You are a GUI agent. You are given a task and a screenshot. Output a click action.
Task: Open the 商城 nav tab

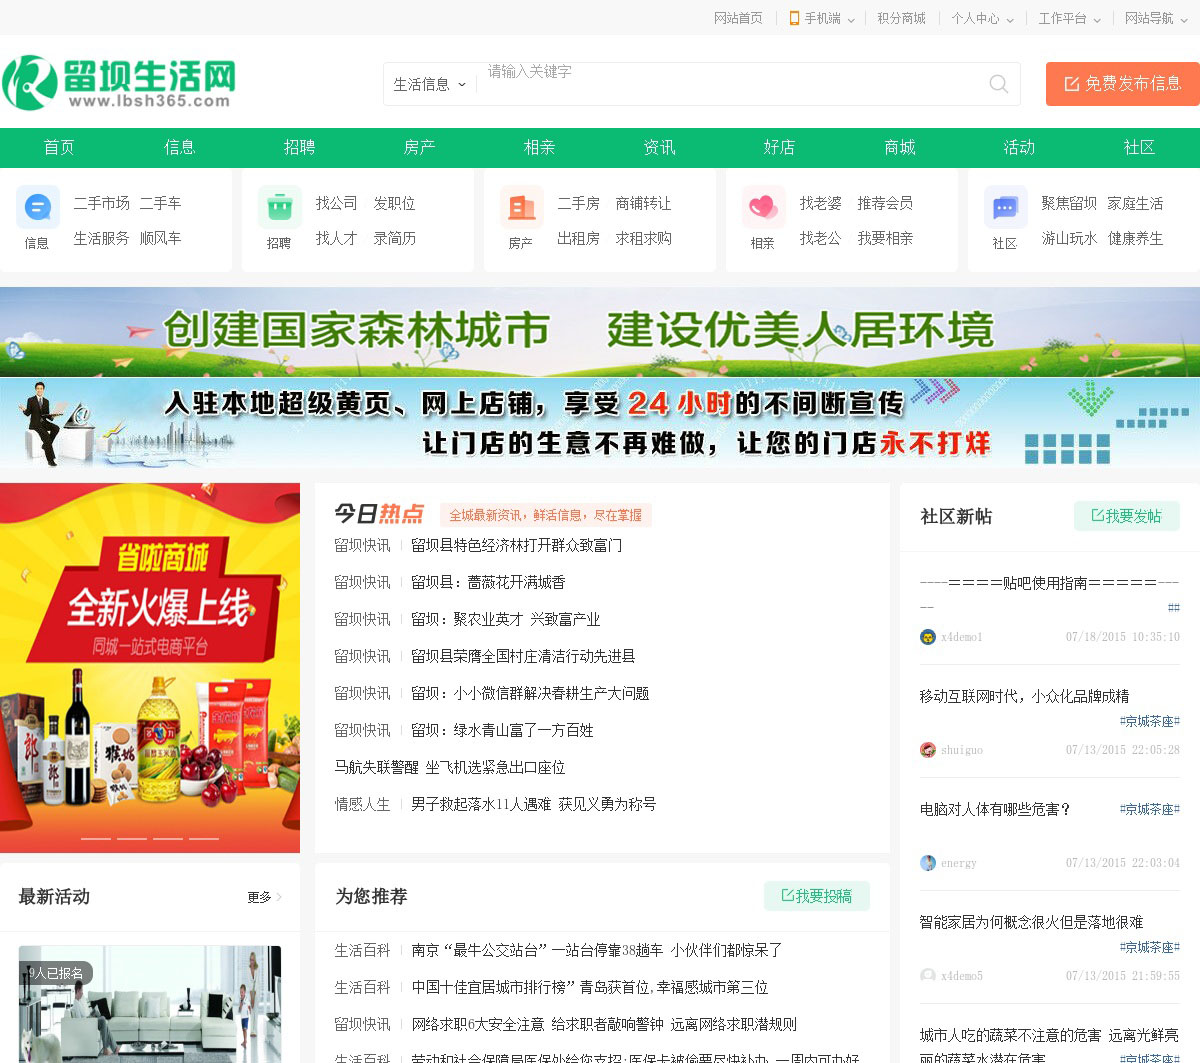point(900,148)
